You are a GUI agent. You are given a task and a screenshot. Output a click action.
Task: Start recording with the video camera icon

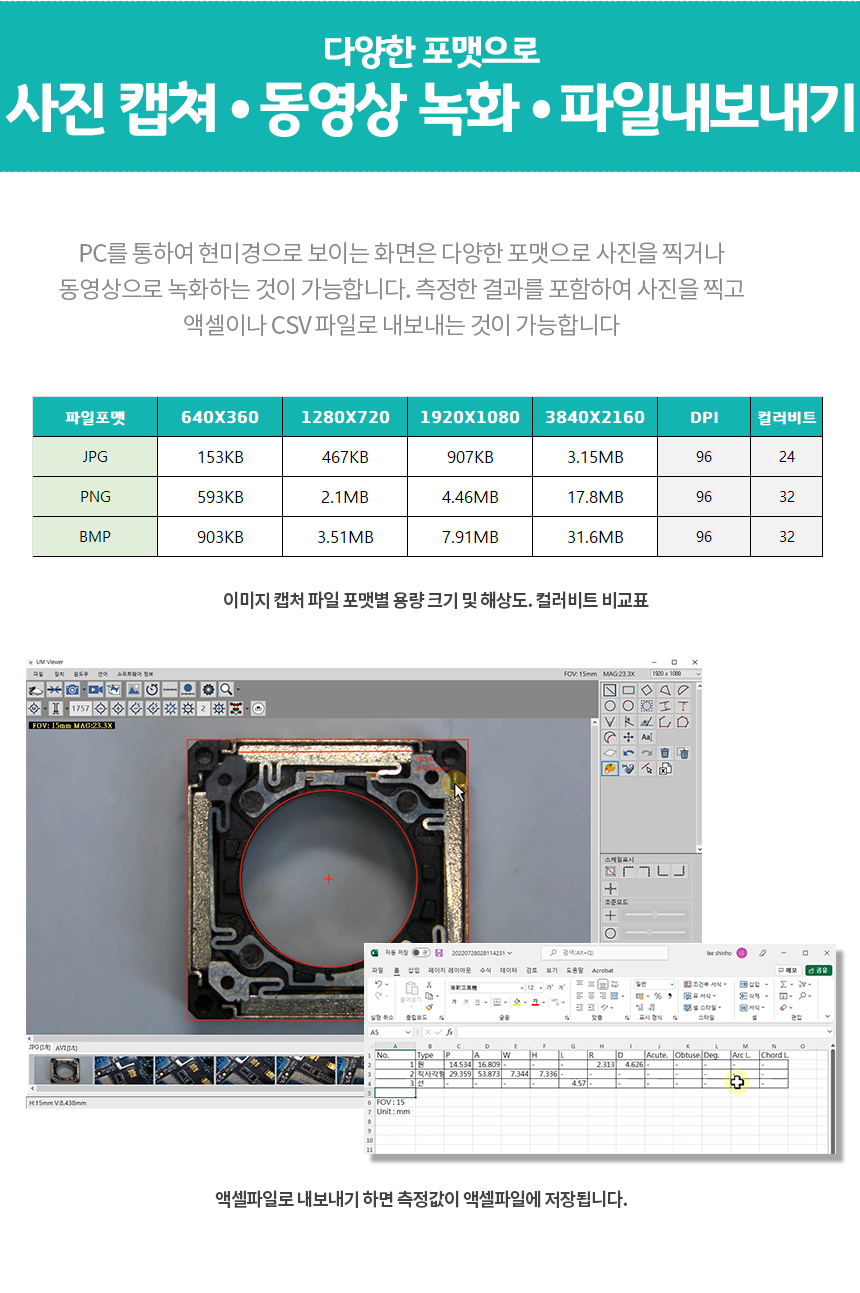click(96, 690)
